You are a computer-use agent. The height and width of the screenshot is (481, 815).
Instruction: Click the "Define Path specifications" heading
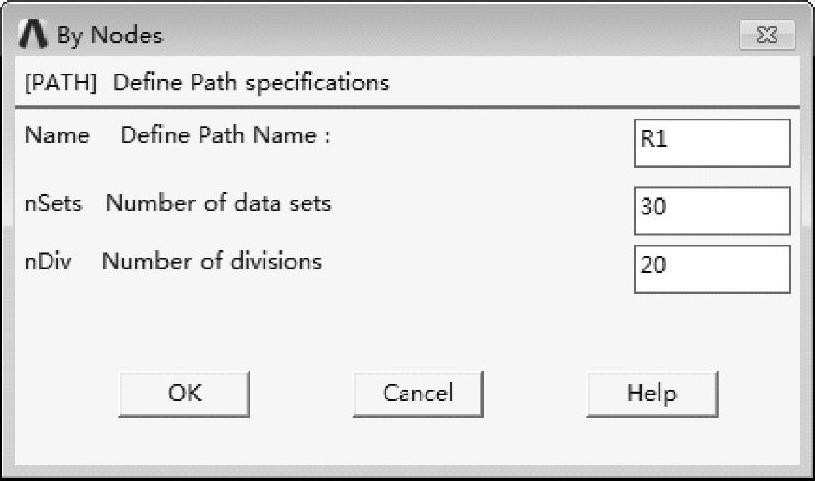pyautogui.click(x=250, y=82)
